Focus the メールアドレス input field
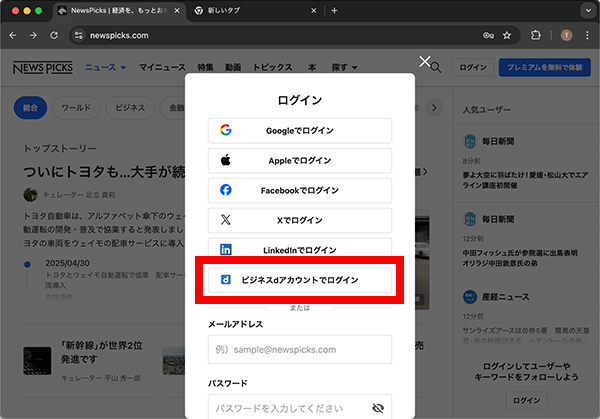Image resolution: width=600 pixels, height=419 pixels. tap(300, 349)
